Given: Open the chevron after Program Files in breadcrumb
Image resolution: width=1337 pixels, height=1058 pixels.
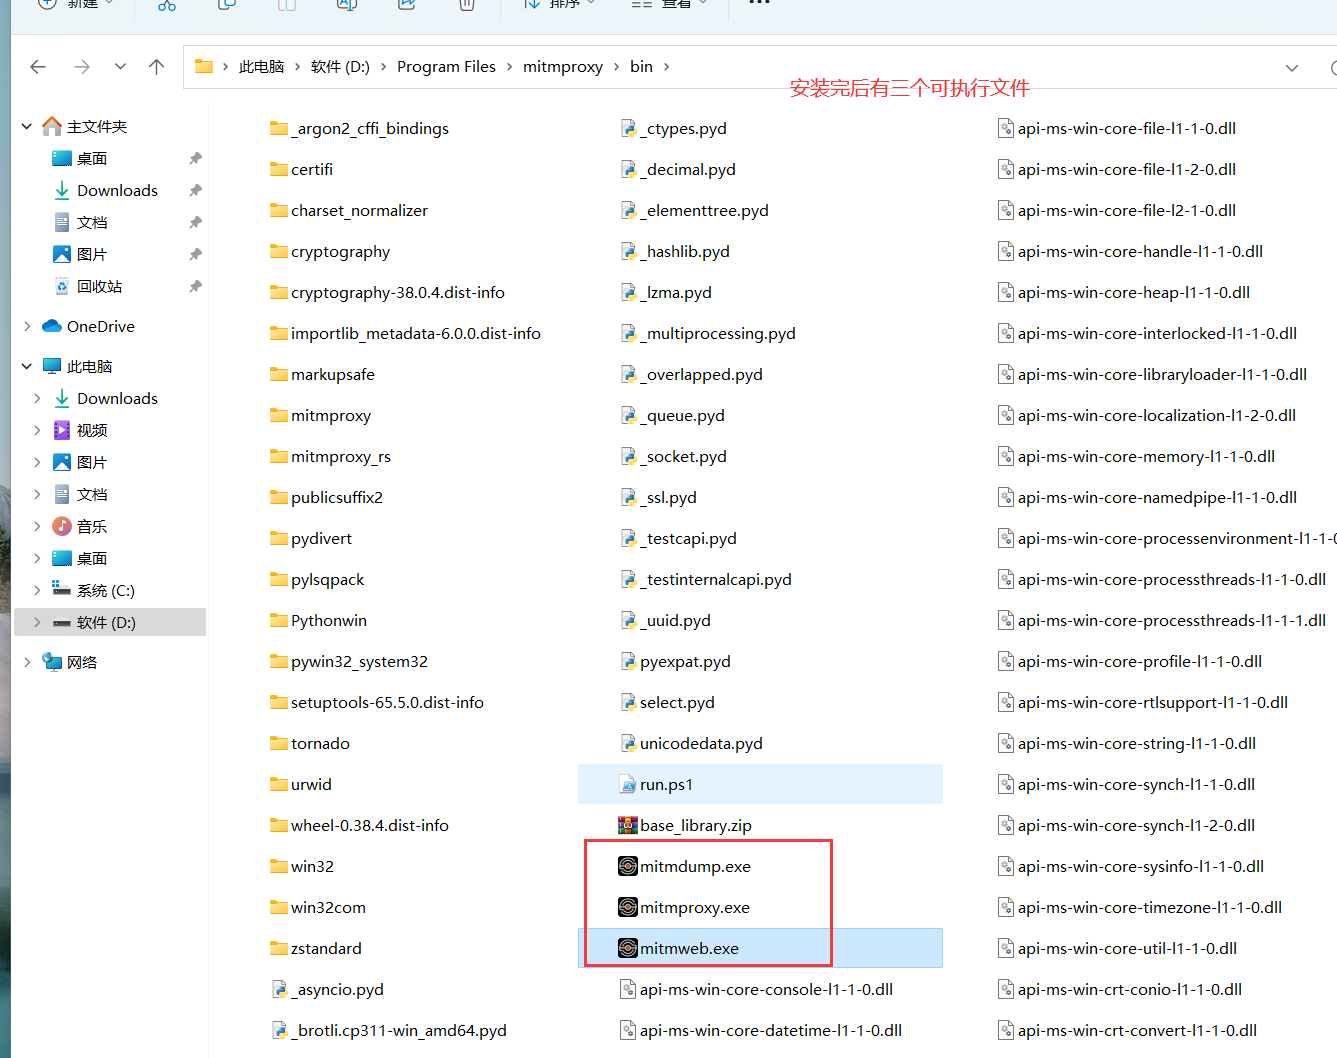Looking at the screenshot, I should pyautogui.click(x=509, y=66).
